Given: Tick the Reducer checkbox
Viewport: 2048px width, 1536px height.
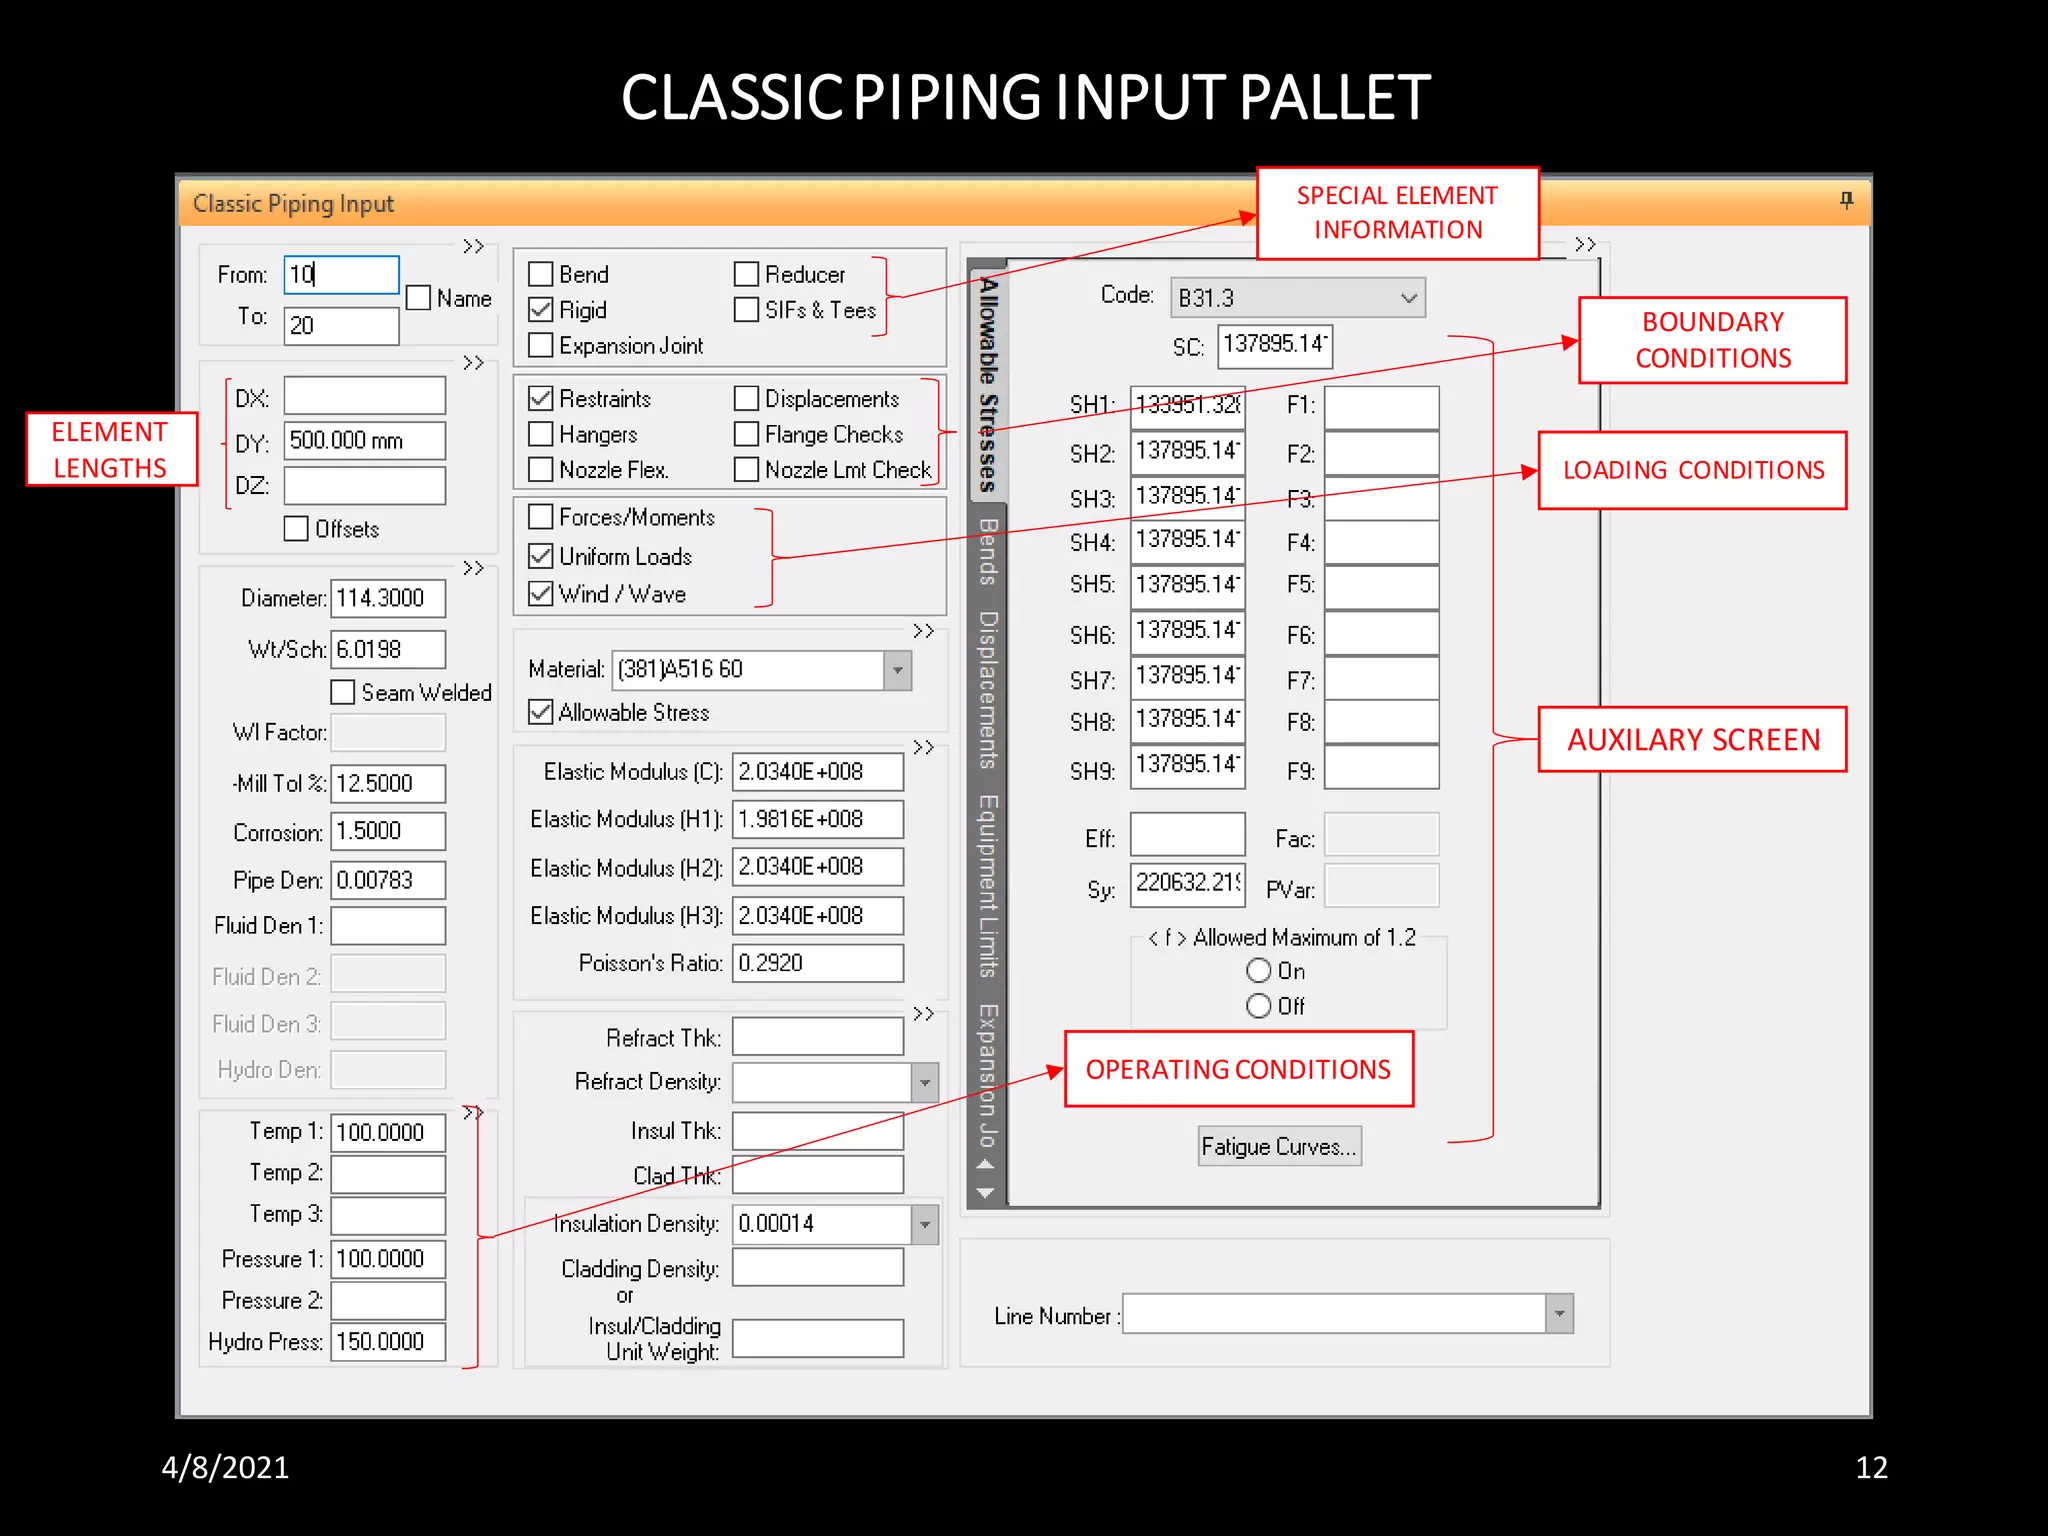Looking at the screenshot, I should click(746, 274).
